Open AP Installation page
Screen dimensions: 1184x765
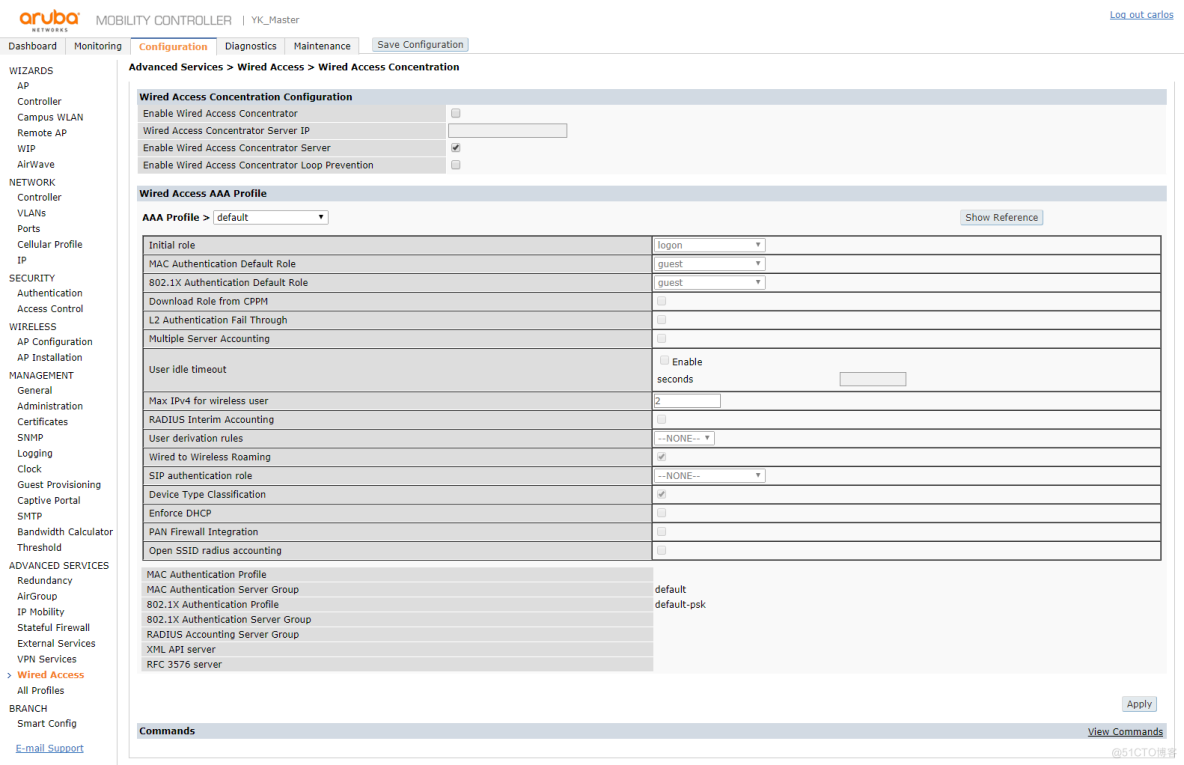(50, 358)
